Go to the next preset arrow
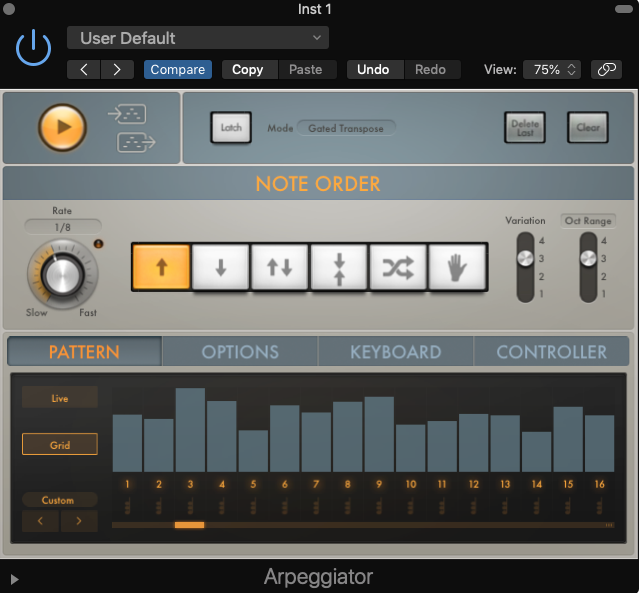The image size is (639, 593). pyautogui.click(x=117, y=70)
